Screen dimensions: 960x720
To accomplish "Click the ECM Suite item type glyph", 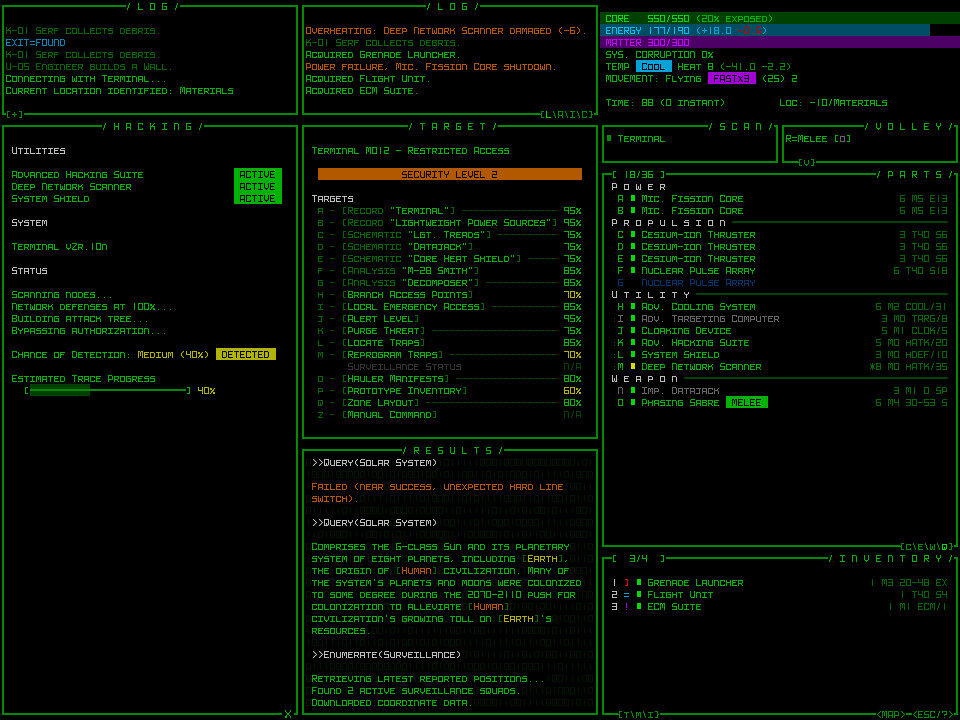I will pyautogui.click(x=626, y=607).
